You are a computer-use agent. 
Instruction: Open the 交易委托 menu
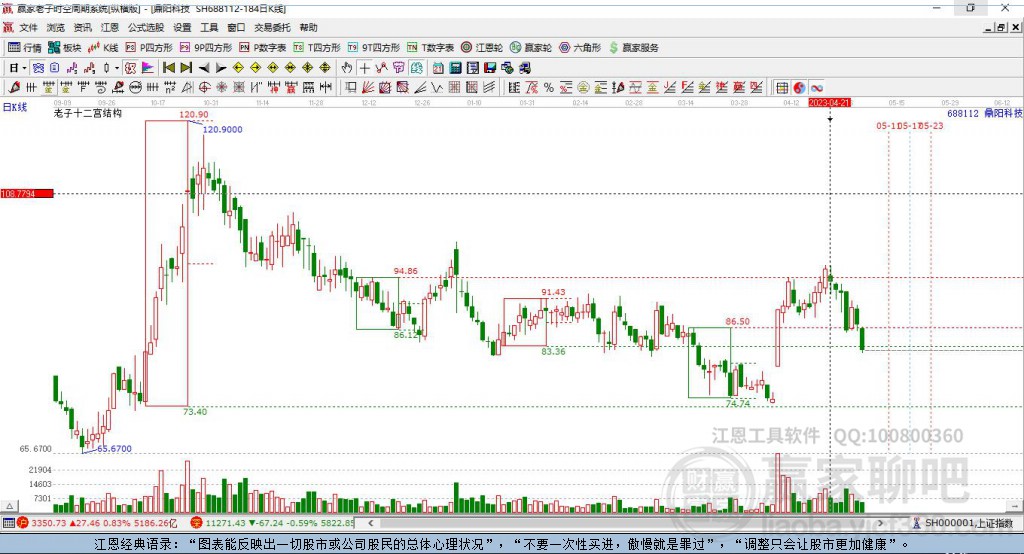pyautogui.click(x=272, y=27)
